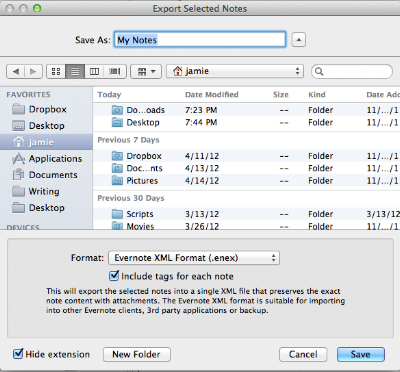Image resolution: width=400 pixels, height=372 pixels.
Task: Sort by the Size column header
Action: 281,95
